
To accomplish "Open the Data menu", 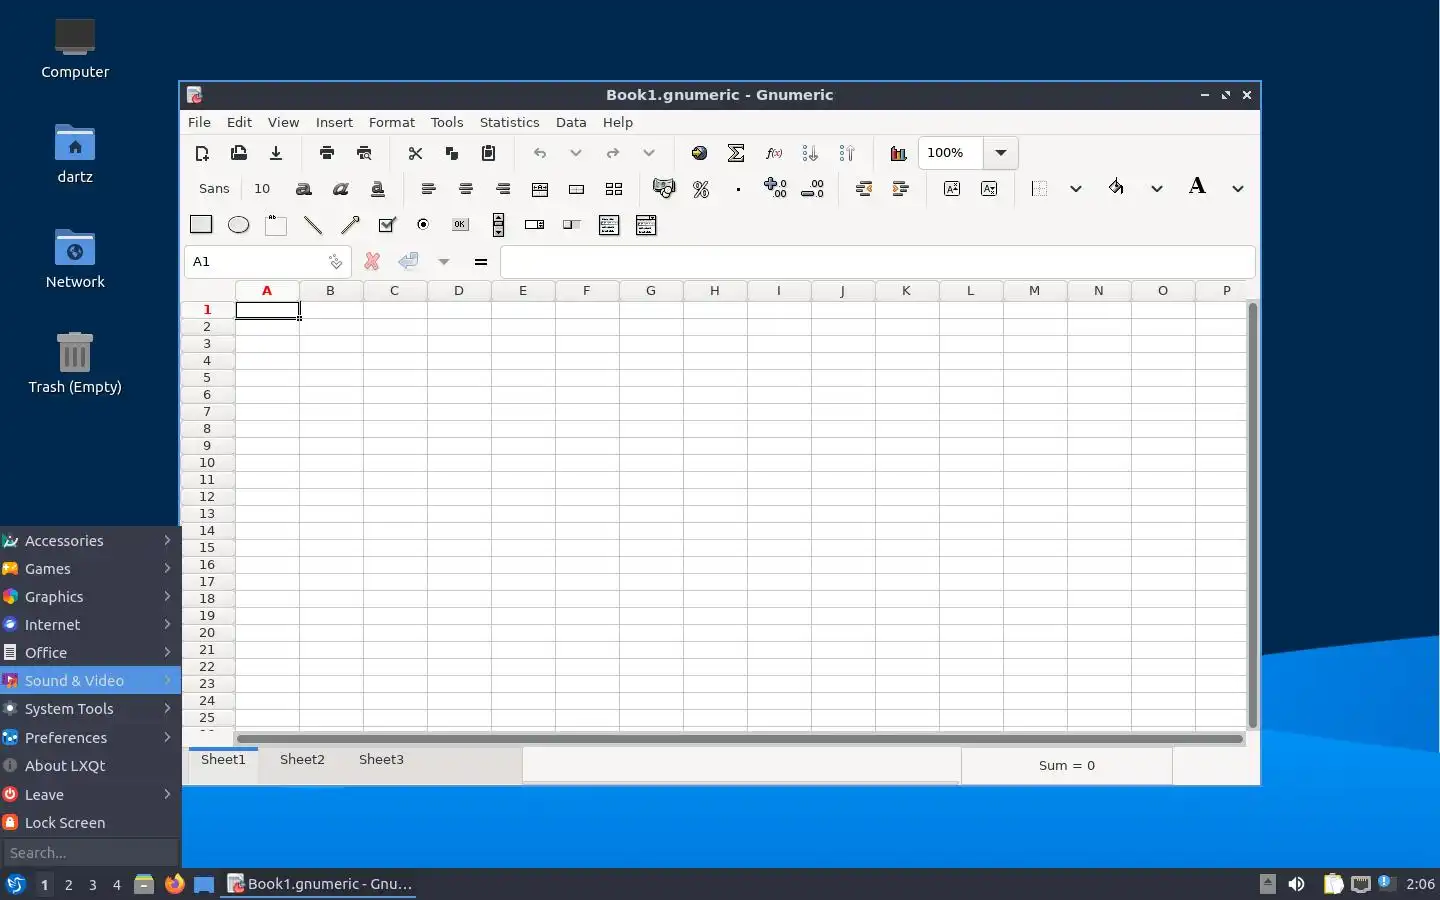I will click(x=571, y=122).
